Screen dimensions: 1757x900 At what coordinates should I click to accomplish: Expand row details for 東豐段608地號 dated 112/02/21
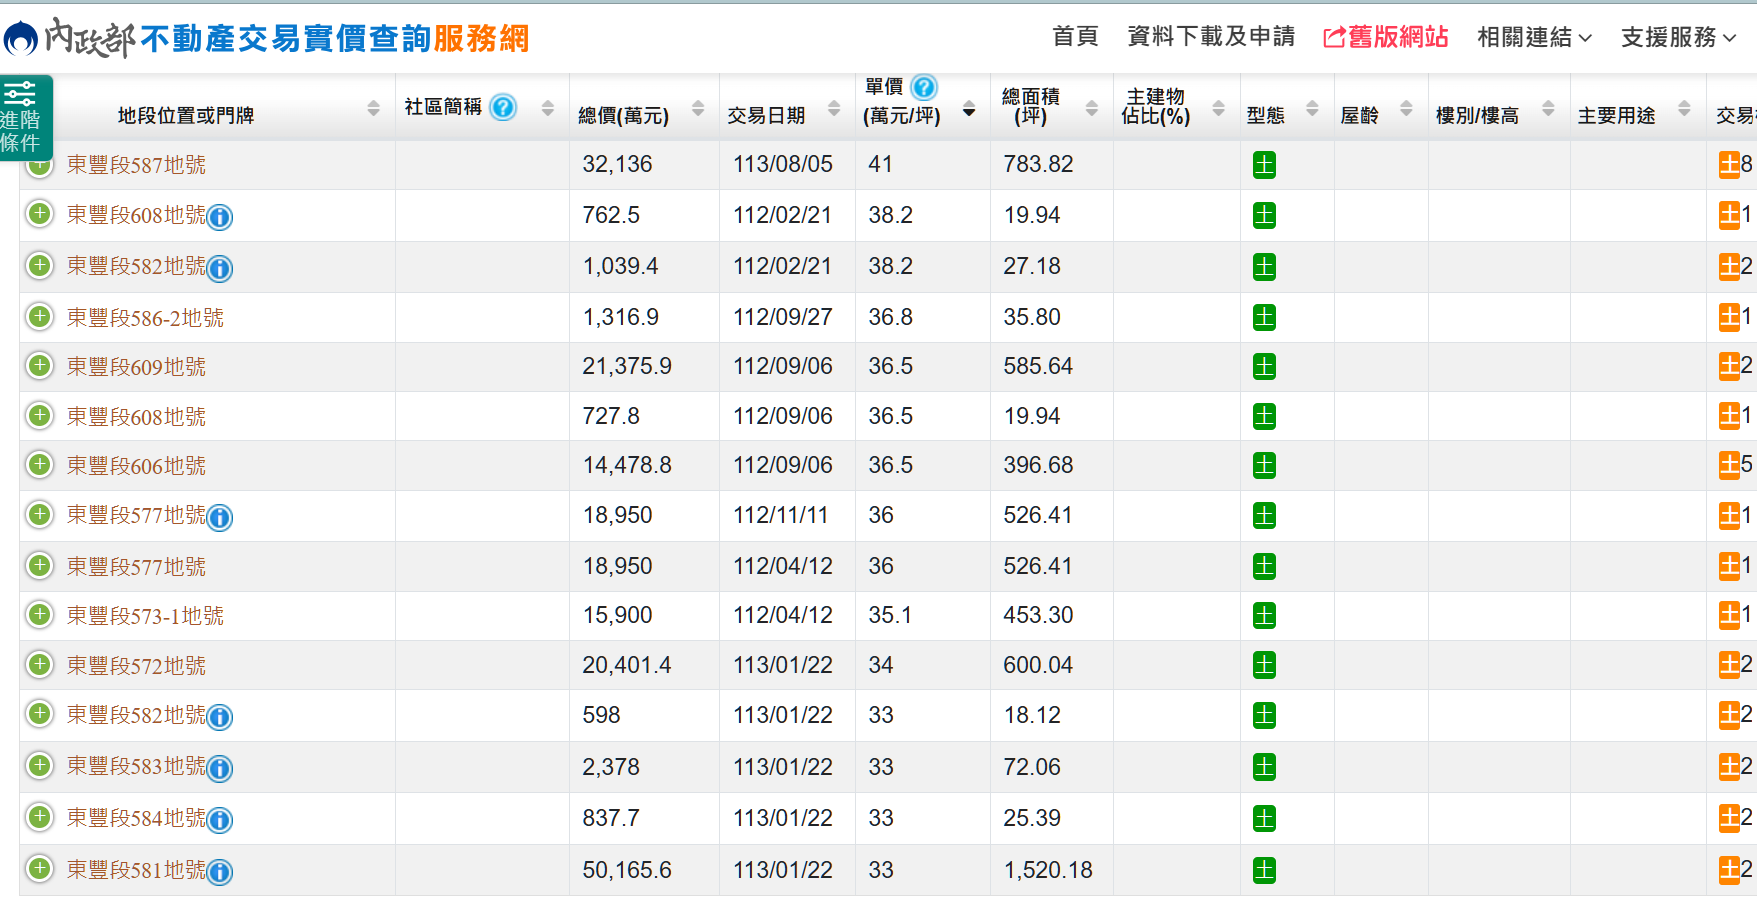tap(39, 214)
